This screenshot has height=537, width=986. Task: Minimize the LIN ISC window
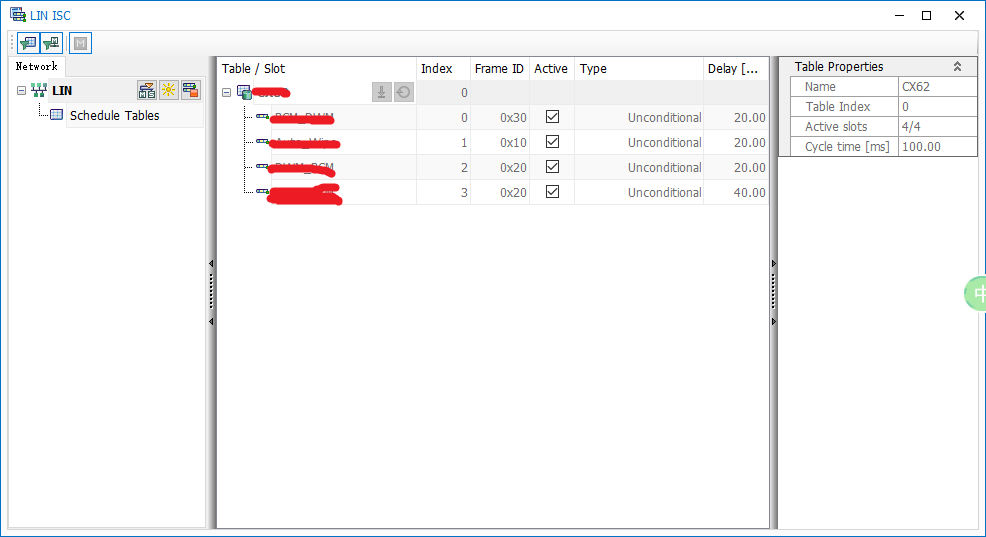[x=899, y=16]
